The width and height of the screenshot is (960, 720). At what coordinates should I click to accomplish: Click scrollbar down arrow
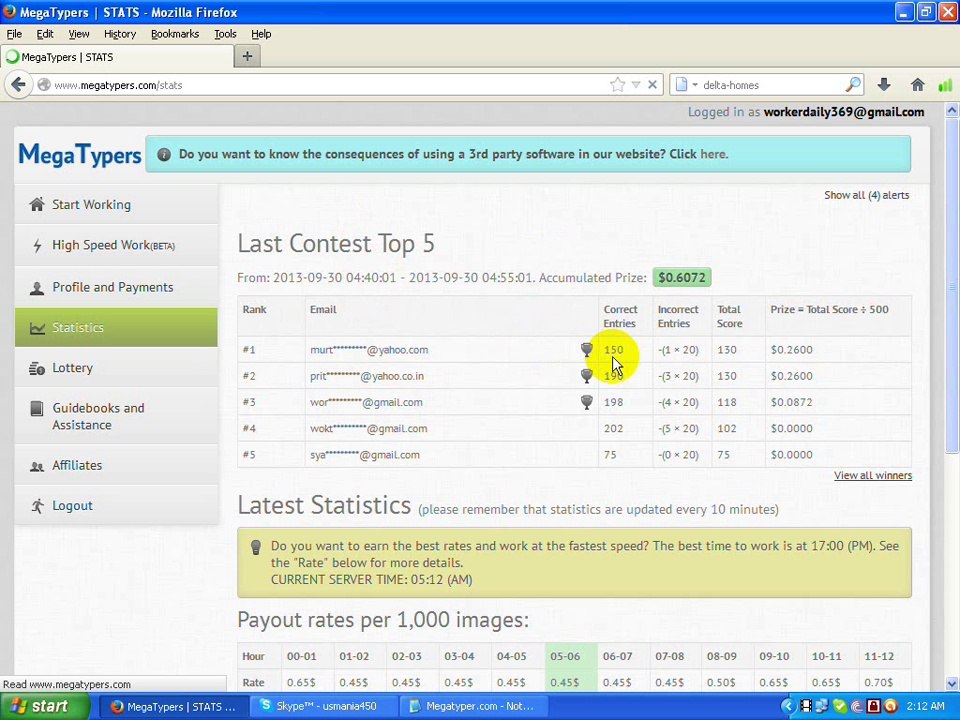point(952,683)
